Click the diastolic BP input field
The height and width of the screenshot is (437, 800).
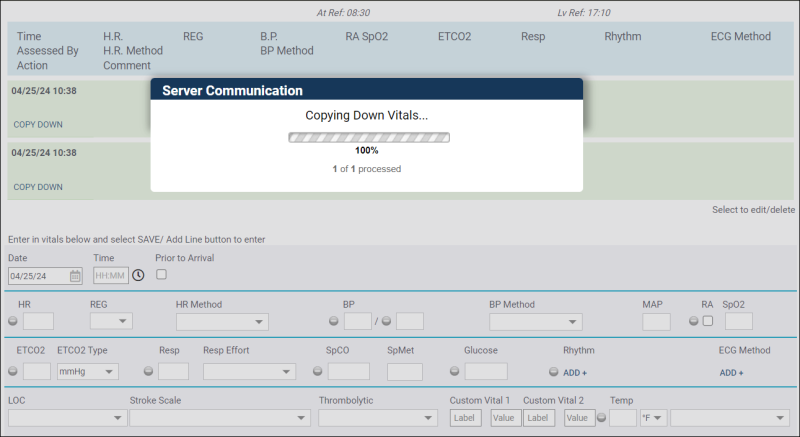tap(410, 321)
